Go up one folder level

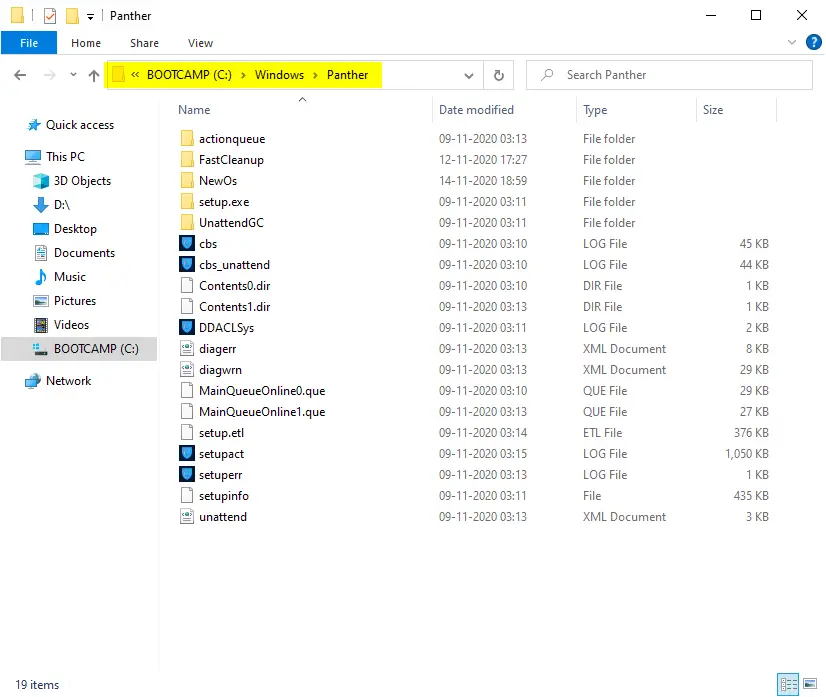94,75
